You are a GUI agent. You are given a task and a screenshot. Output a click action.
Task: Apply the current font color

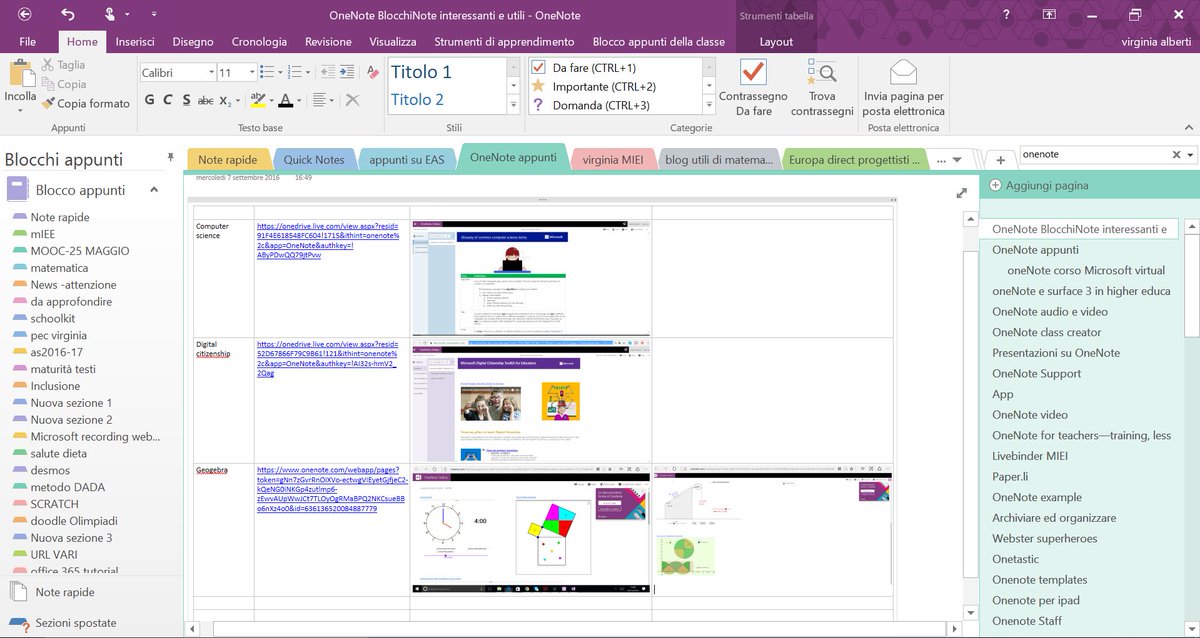(287, 100)
